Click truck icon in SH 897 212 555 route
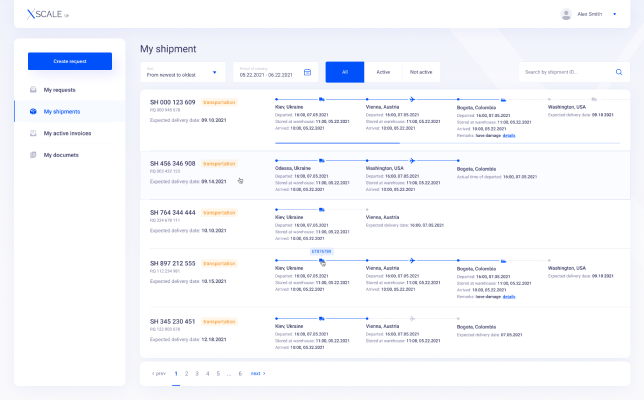Image resolution: width=644 pixels, height=400 pixels. click(322, 260)
